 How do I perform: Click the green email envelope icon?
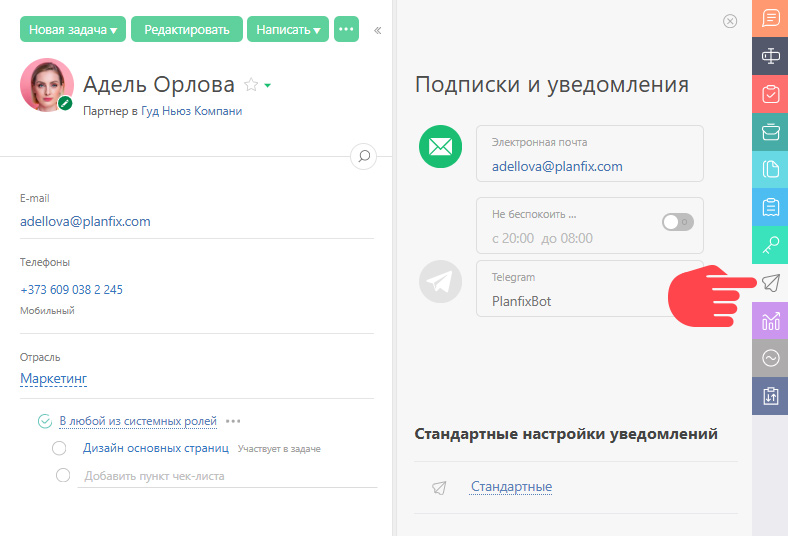440,146
